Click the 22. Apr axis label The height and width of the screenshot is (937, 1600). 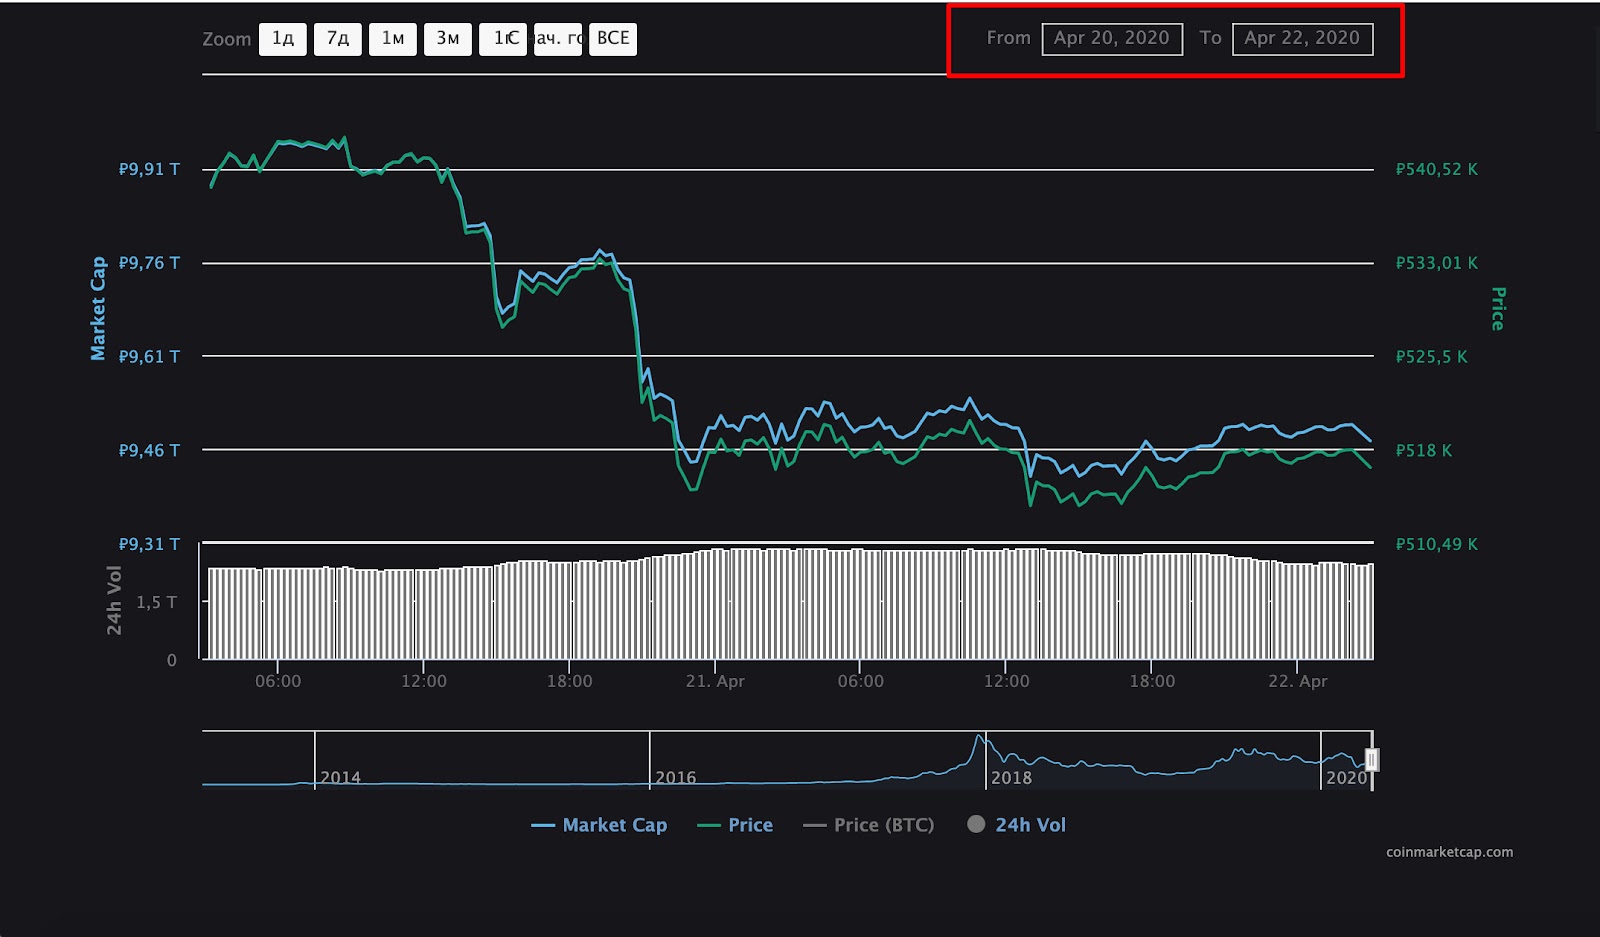[x=1298, y=681]
